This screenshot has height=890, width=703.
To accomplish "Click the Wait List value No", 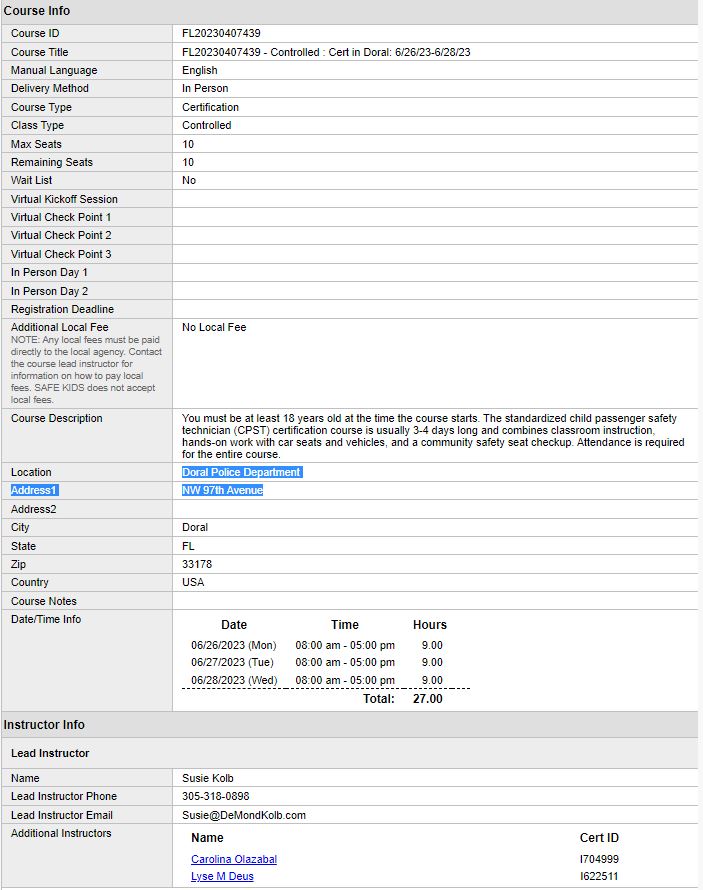I will (189, 180).
